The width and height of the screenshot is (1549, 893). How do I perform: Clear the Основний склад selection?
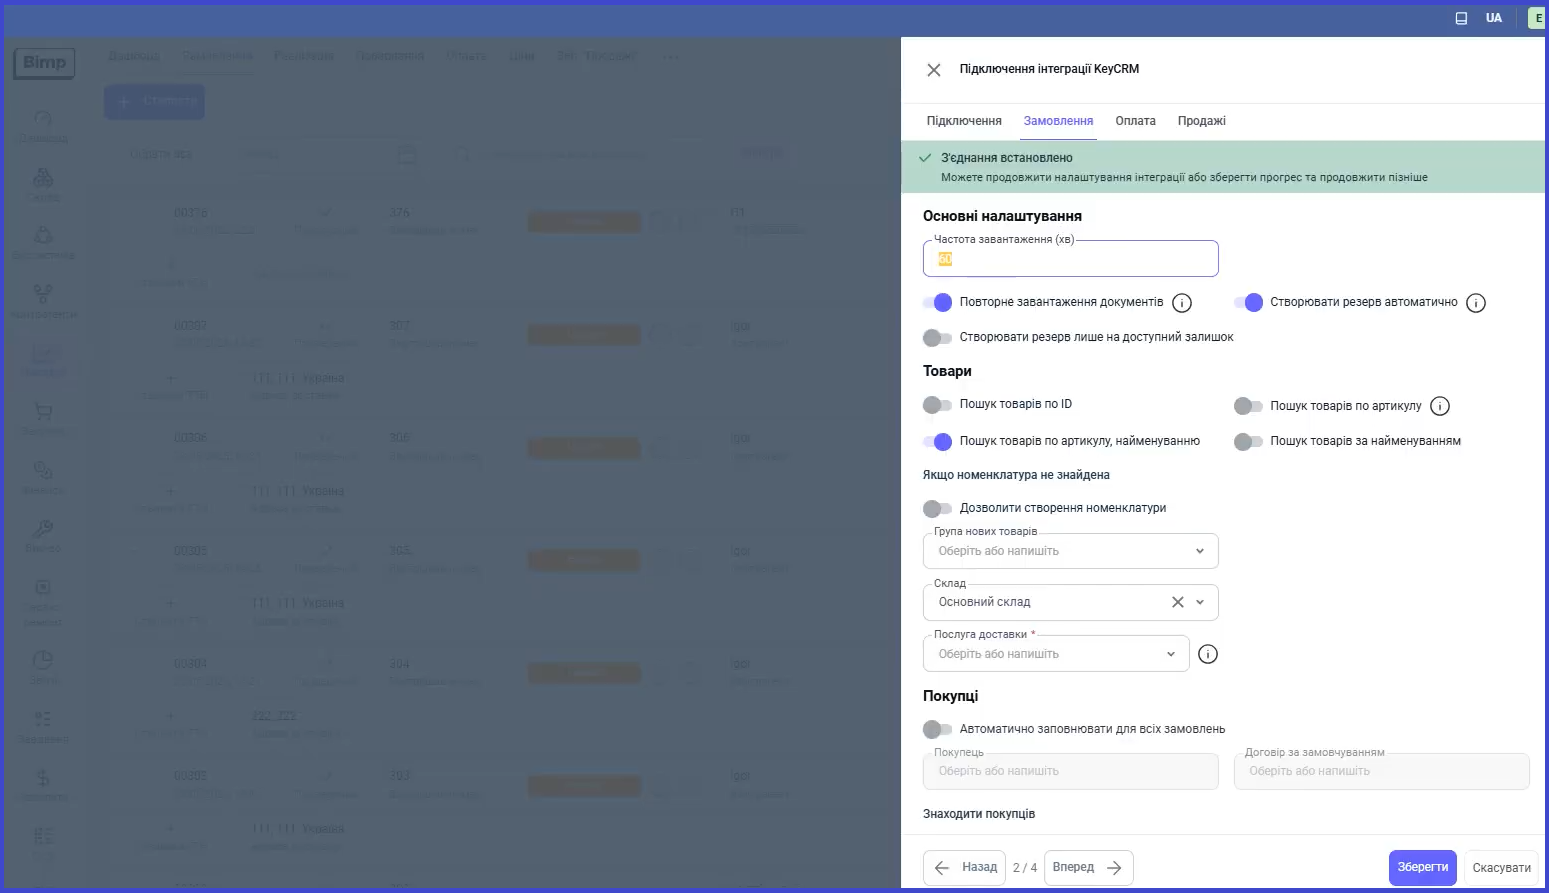[x=1177, y=602]
